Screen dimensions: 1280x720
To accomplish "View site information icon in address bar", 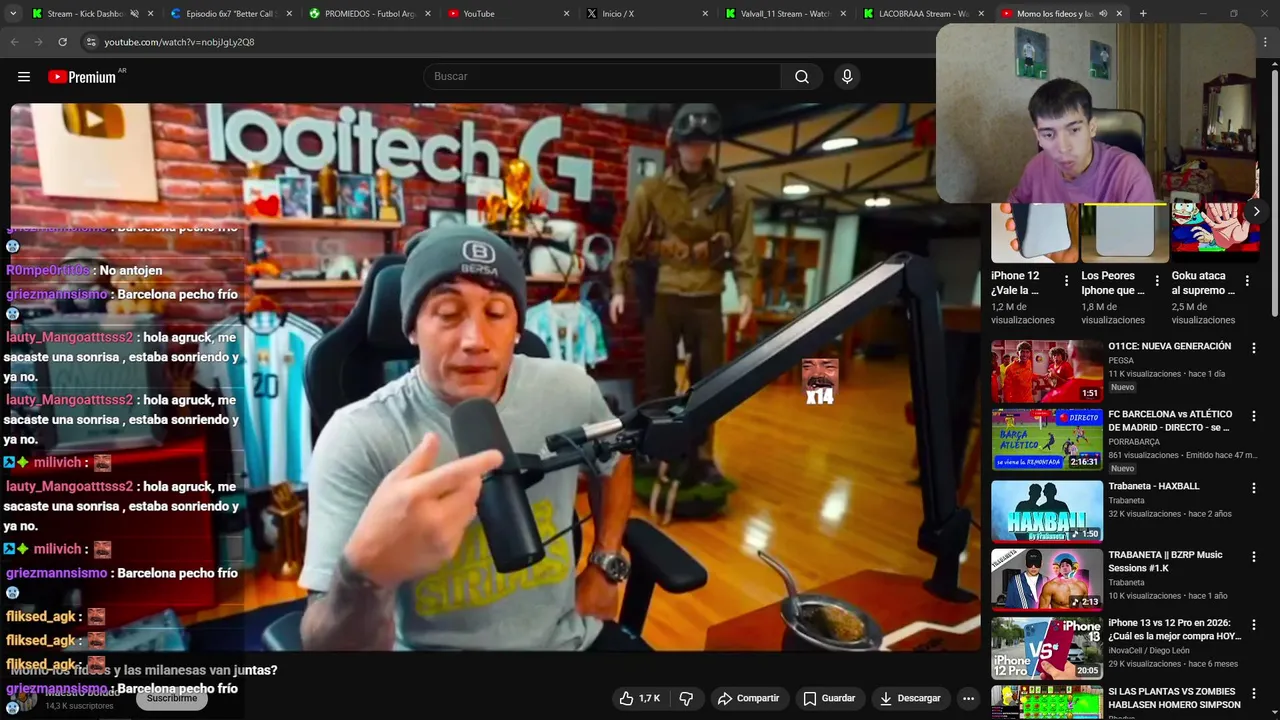I will [x=91, y=42].
